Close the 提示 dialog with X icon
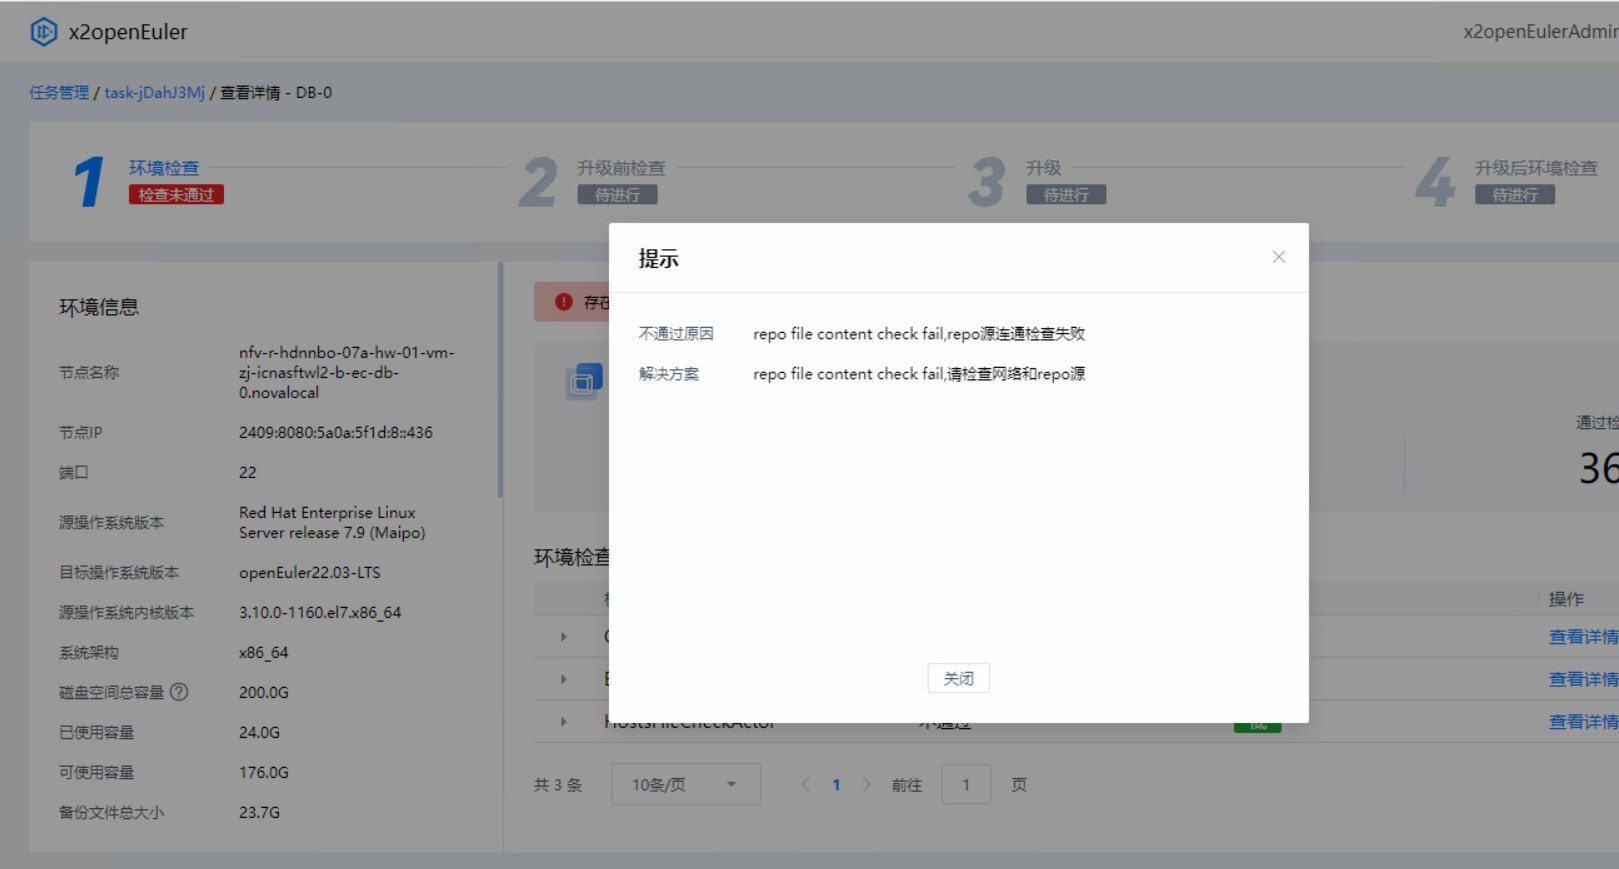The image size is (1619, 869). tap(1278, 257)
